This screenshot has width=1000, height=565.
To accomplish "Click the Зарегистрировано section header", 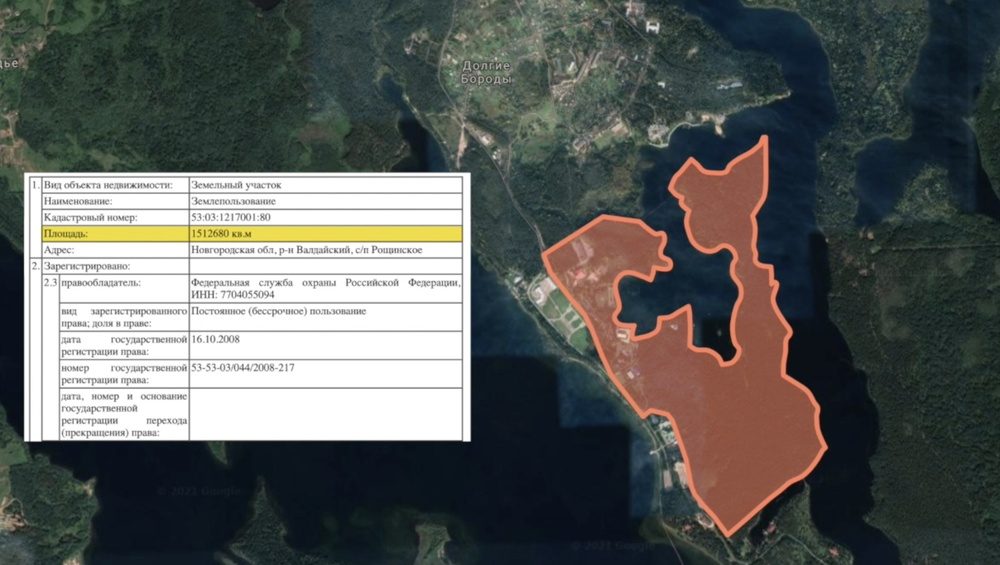I will tap(85, 266).
